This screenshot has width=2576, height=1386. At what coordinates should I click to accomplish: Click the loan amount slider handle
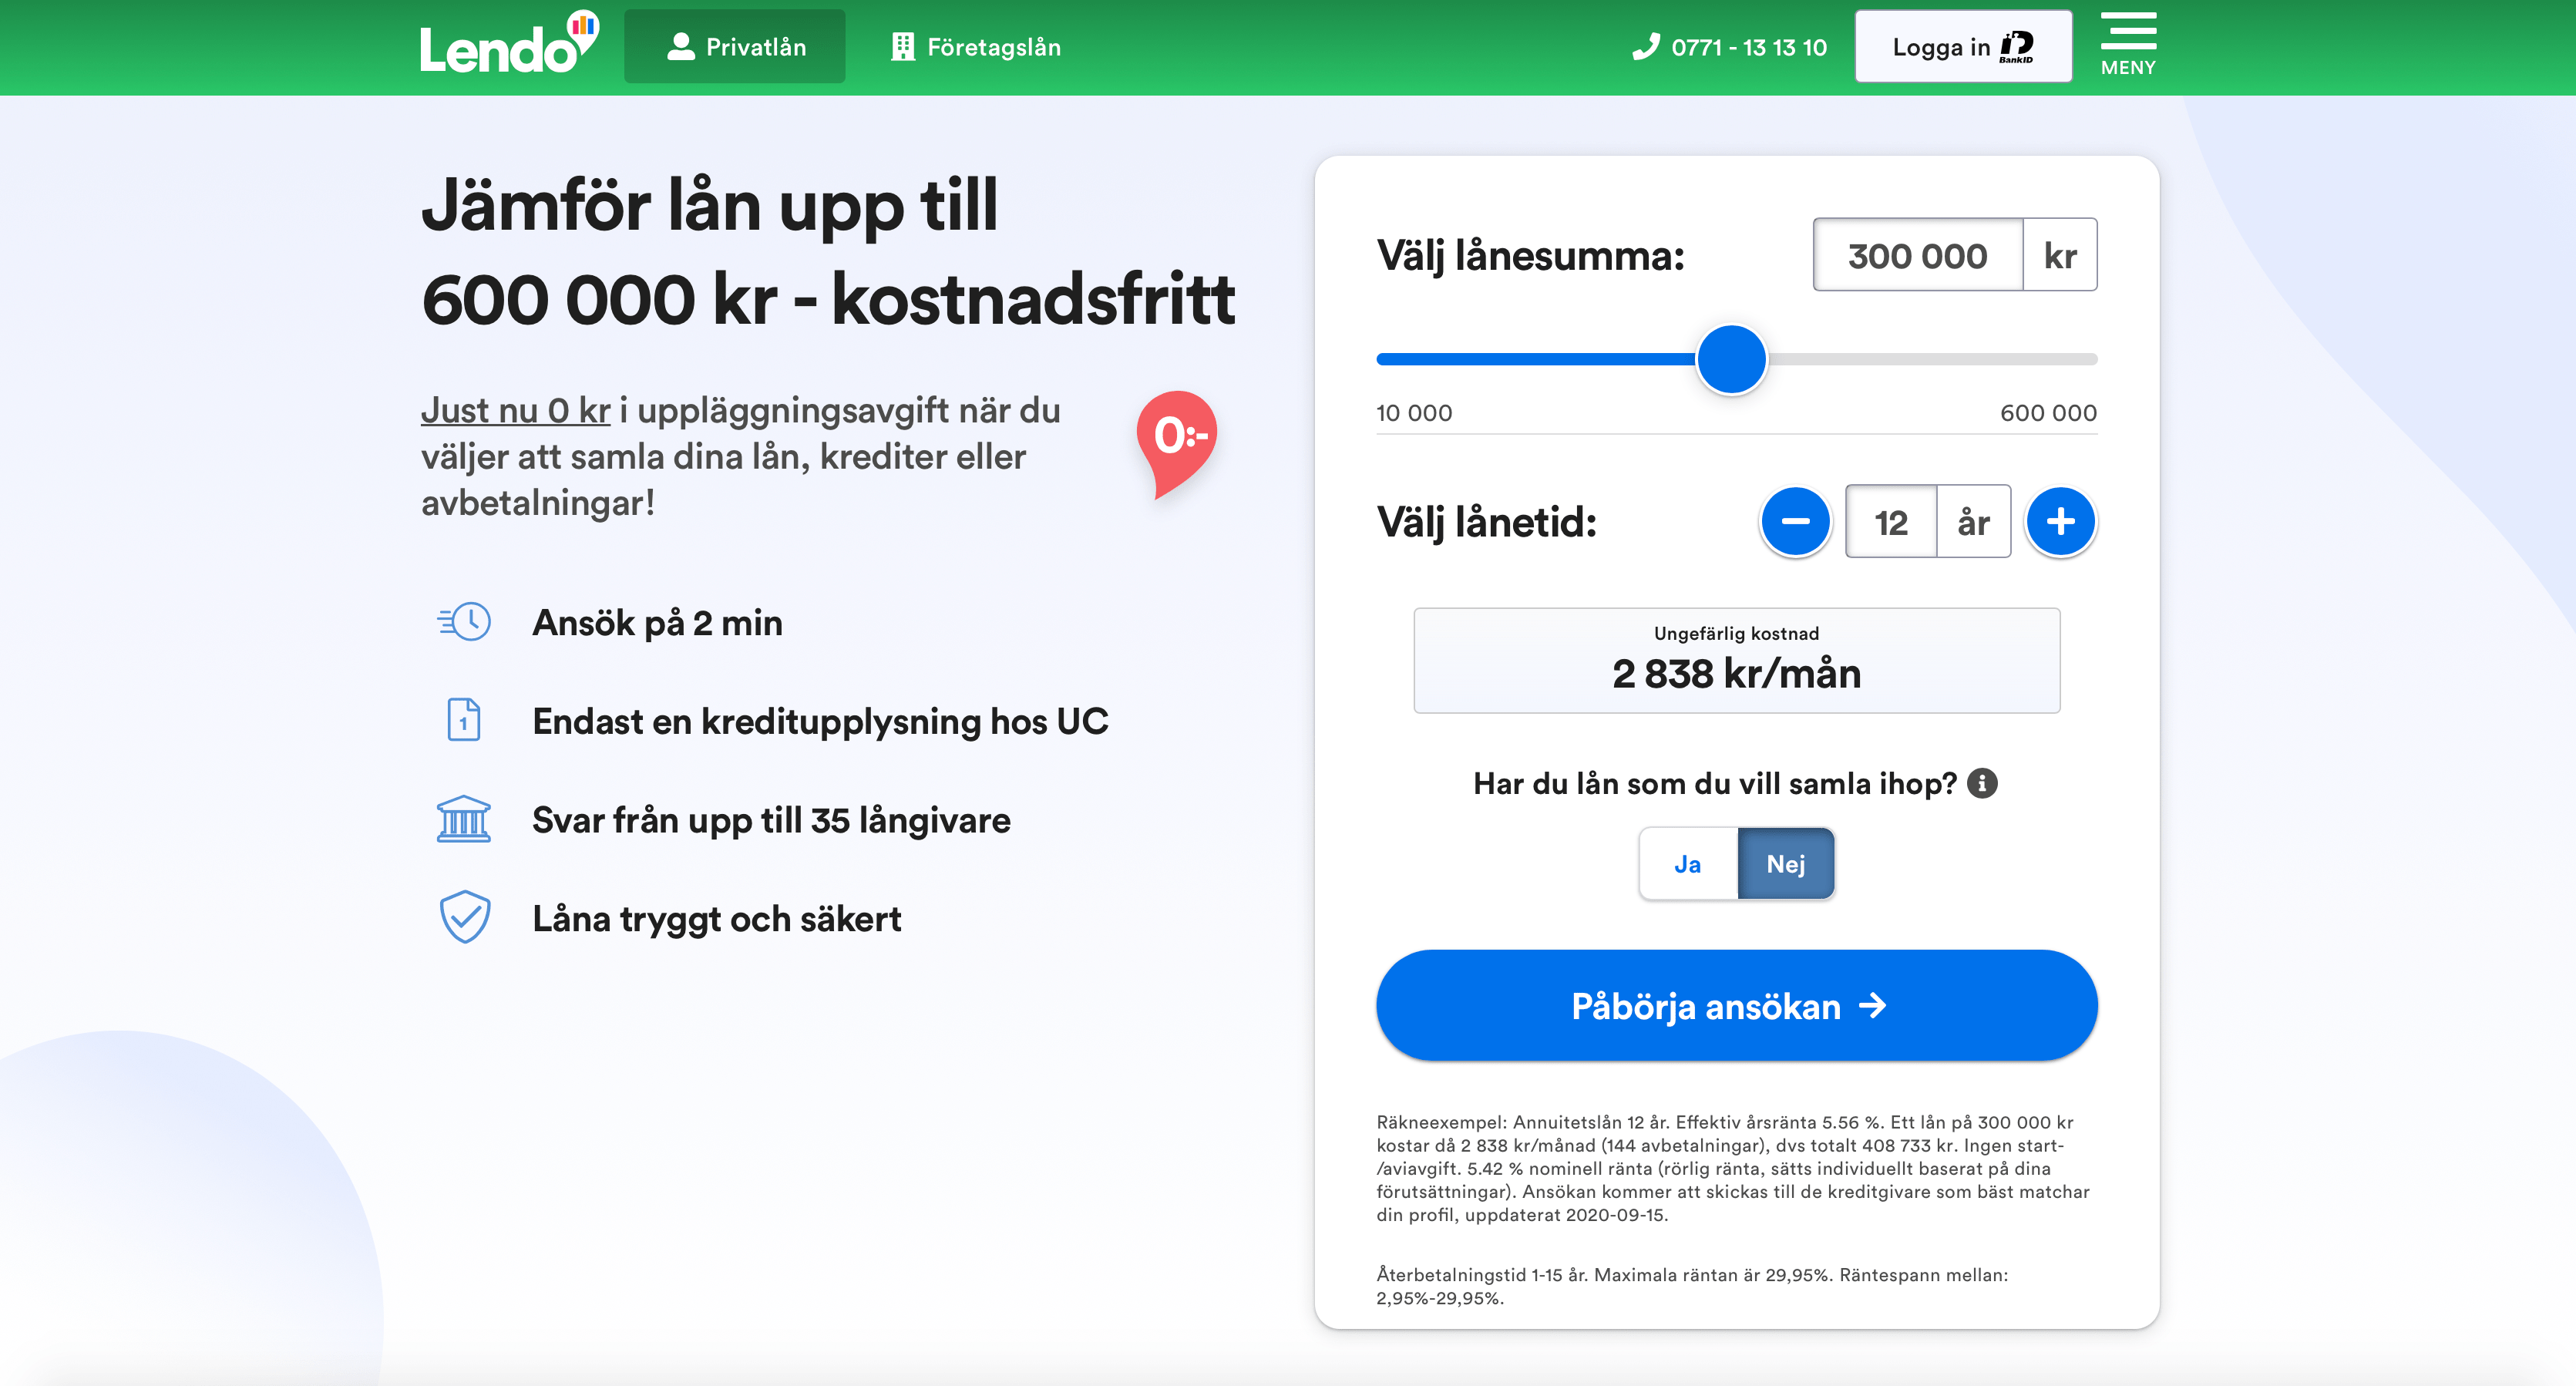coord(1731,359)
